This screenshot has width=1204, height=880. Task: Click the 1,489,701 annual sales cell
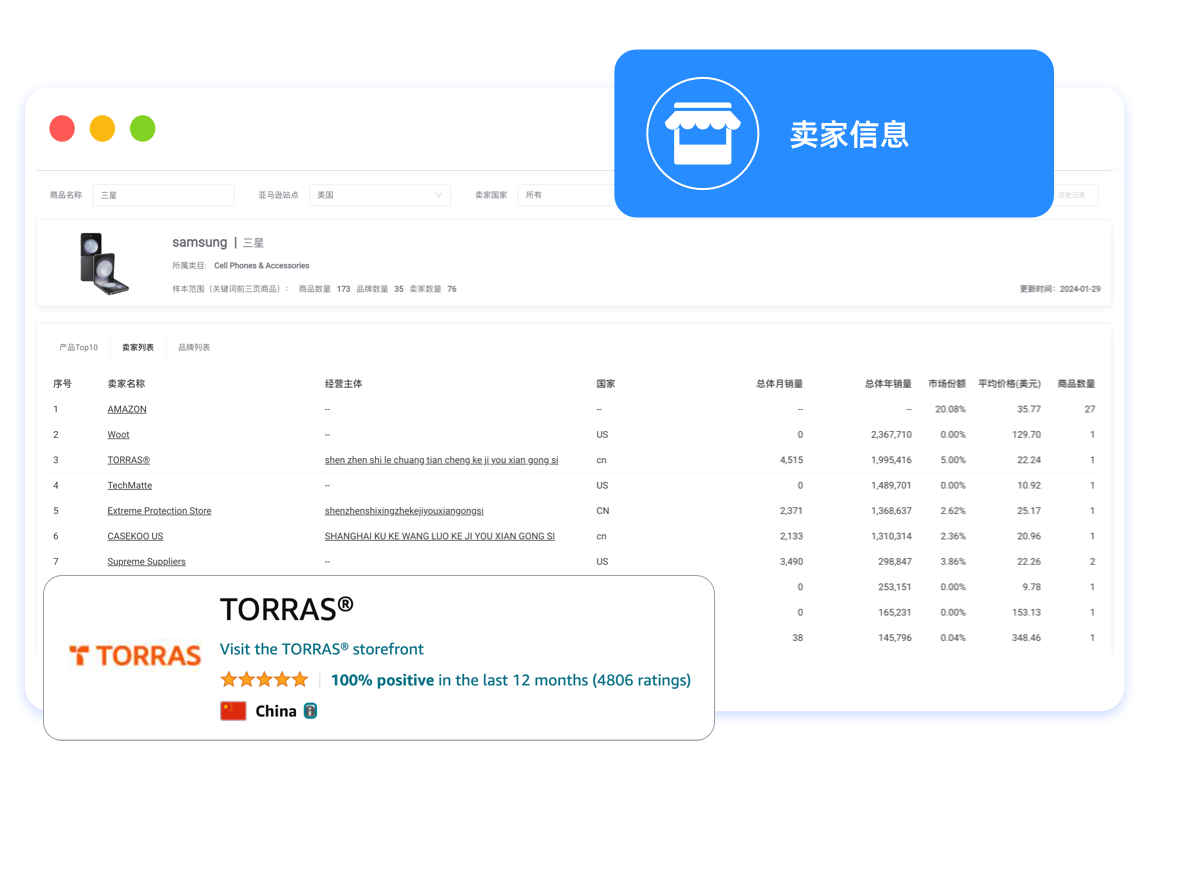[890, 485]
